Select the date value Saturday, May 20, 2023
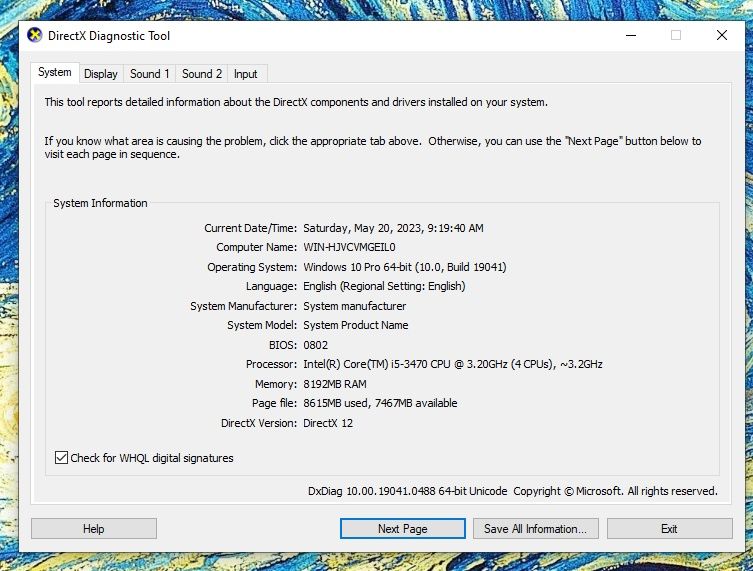The height and width of the screenshot is (571, 753). 393,228
